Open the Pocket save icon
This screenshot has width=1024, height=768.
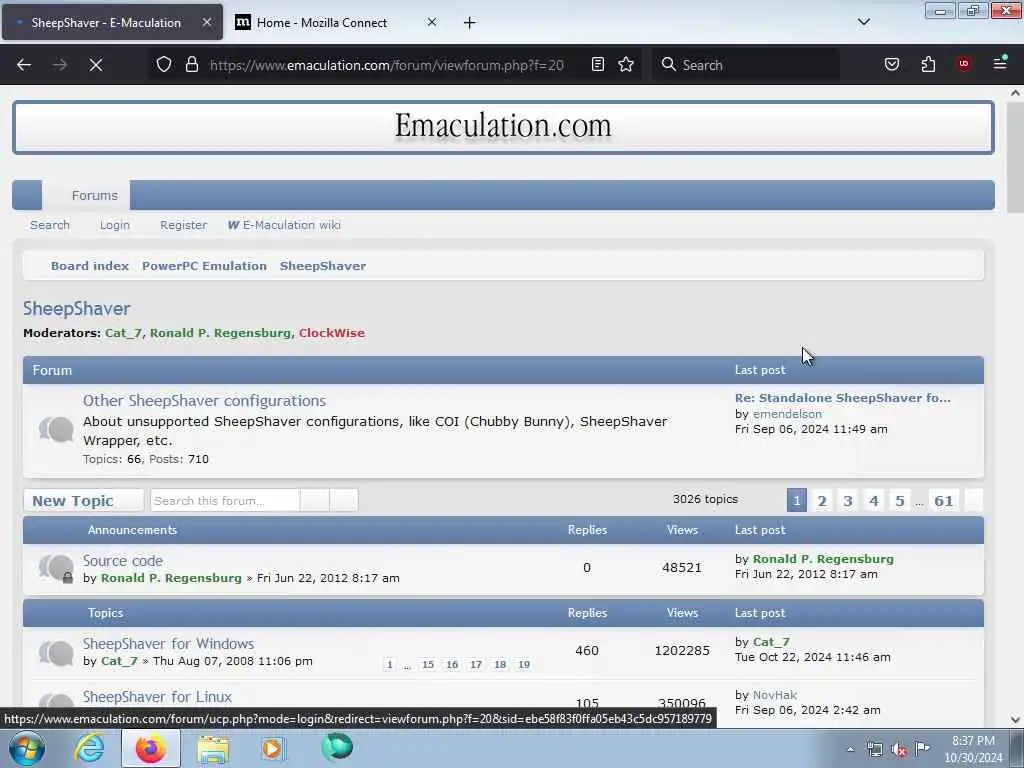pos(892,64)
